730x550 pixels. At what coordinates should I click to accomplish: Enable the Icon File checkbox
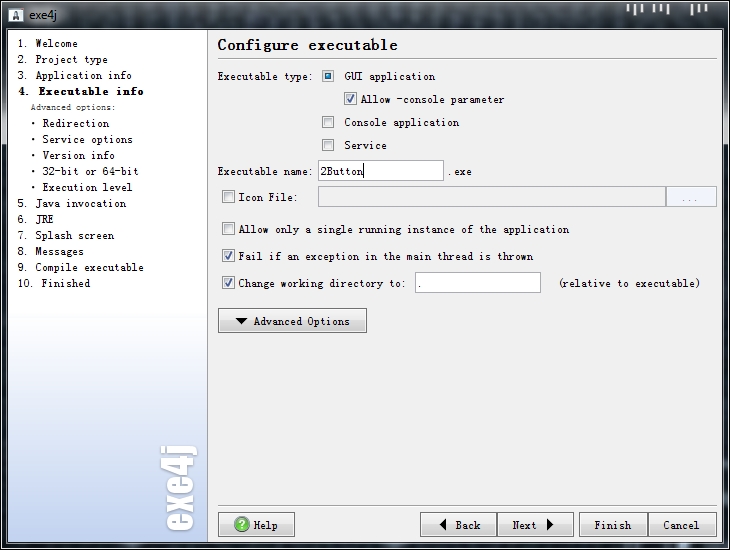228,197
